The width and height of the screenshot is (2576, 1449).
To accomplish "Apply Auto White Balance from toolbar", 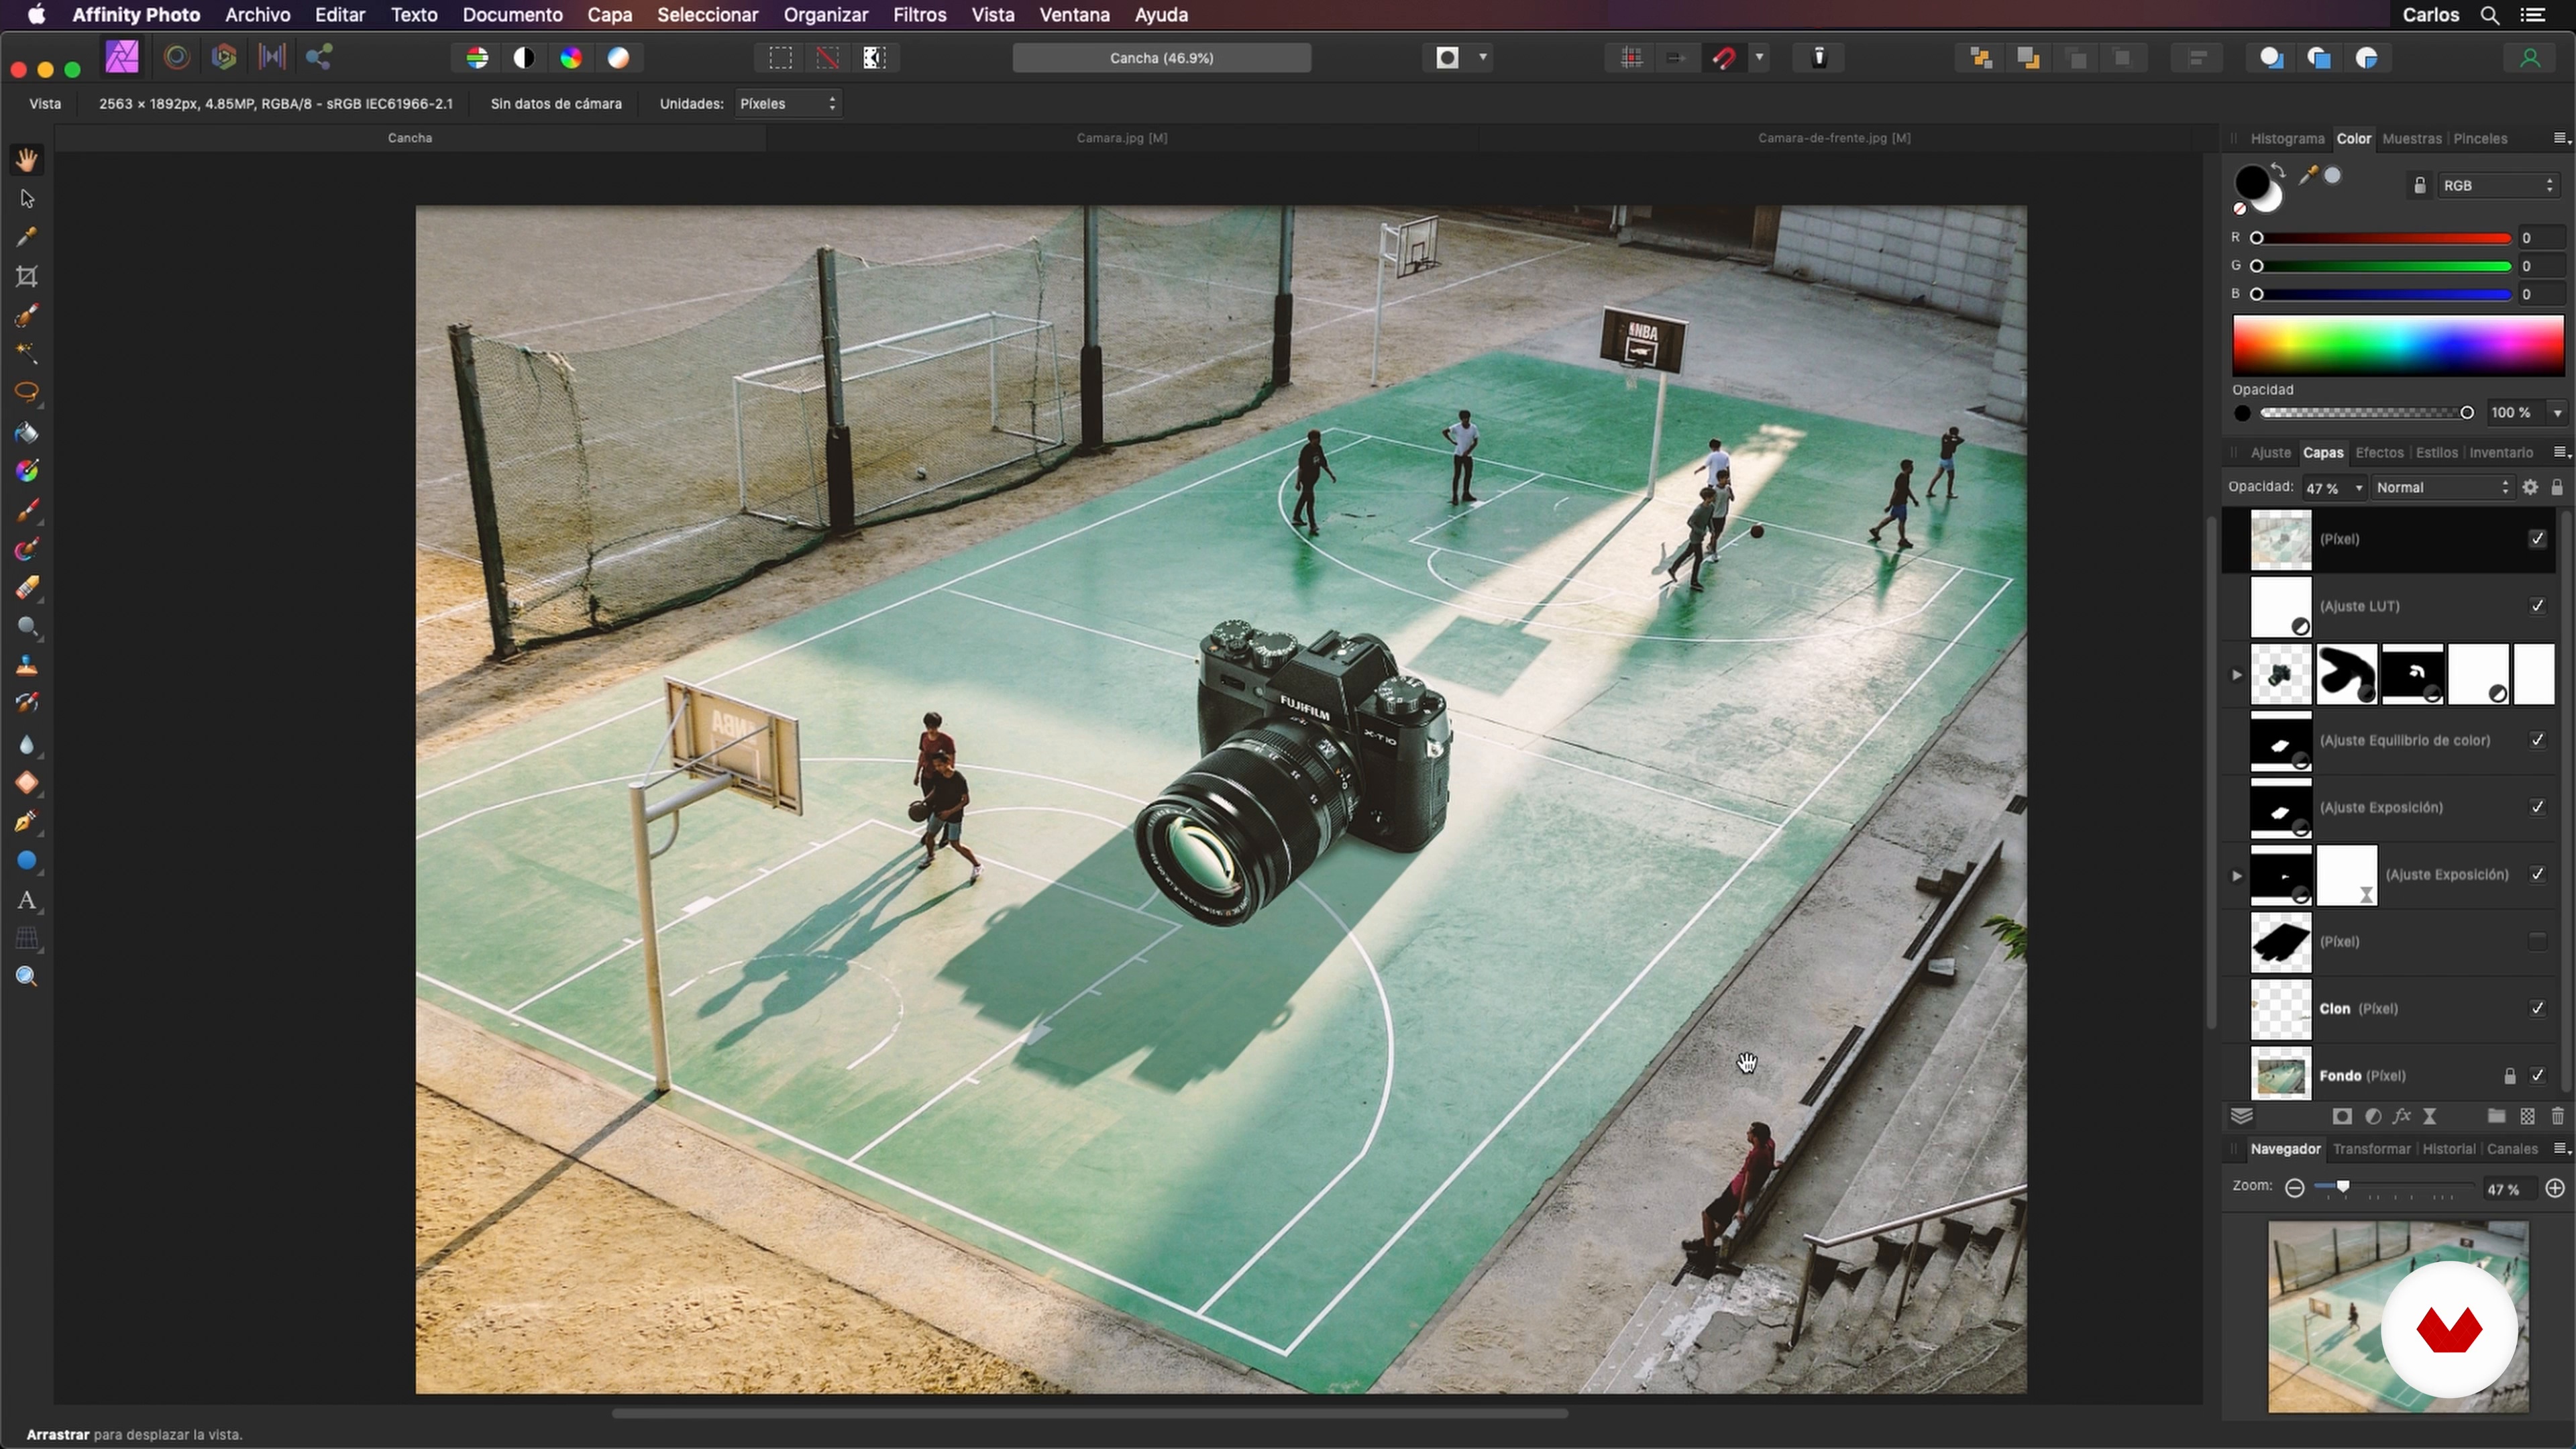I will (x=618, y=58).
